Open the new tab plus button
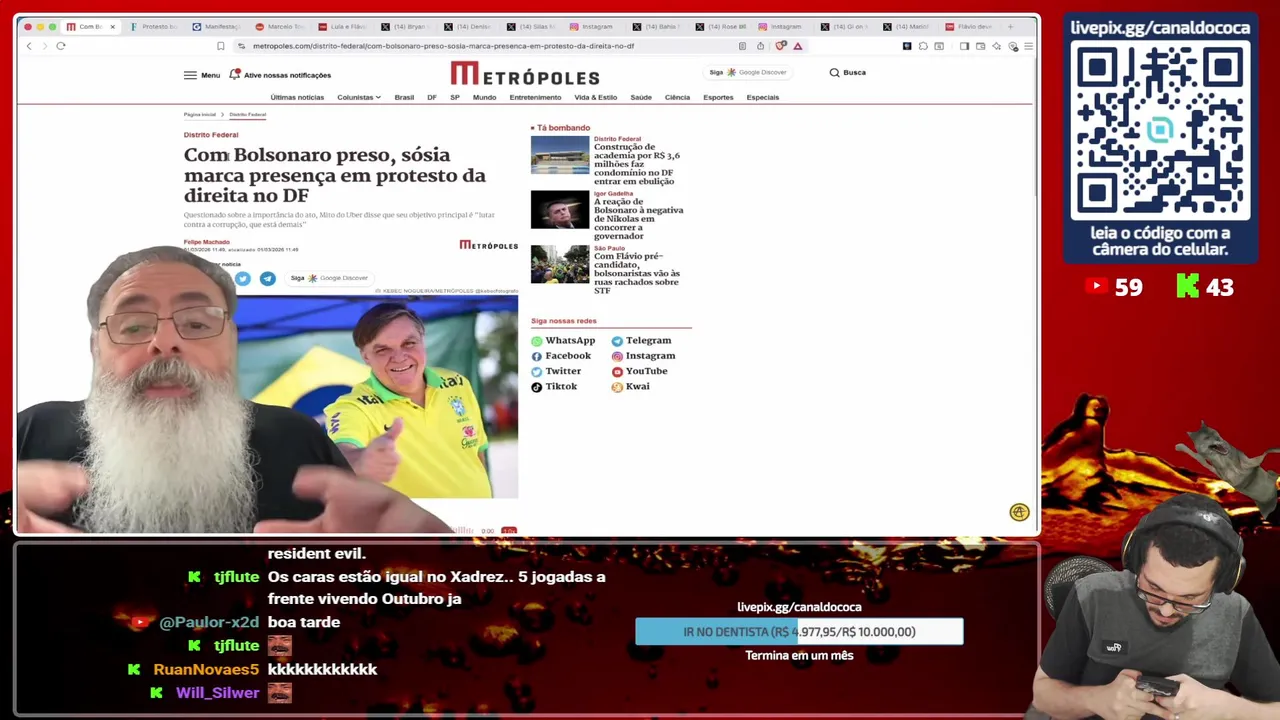This screenshot has width=1280, height=720. (1010, 27)
